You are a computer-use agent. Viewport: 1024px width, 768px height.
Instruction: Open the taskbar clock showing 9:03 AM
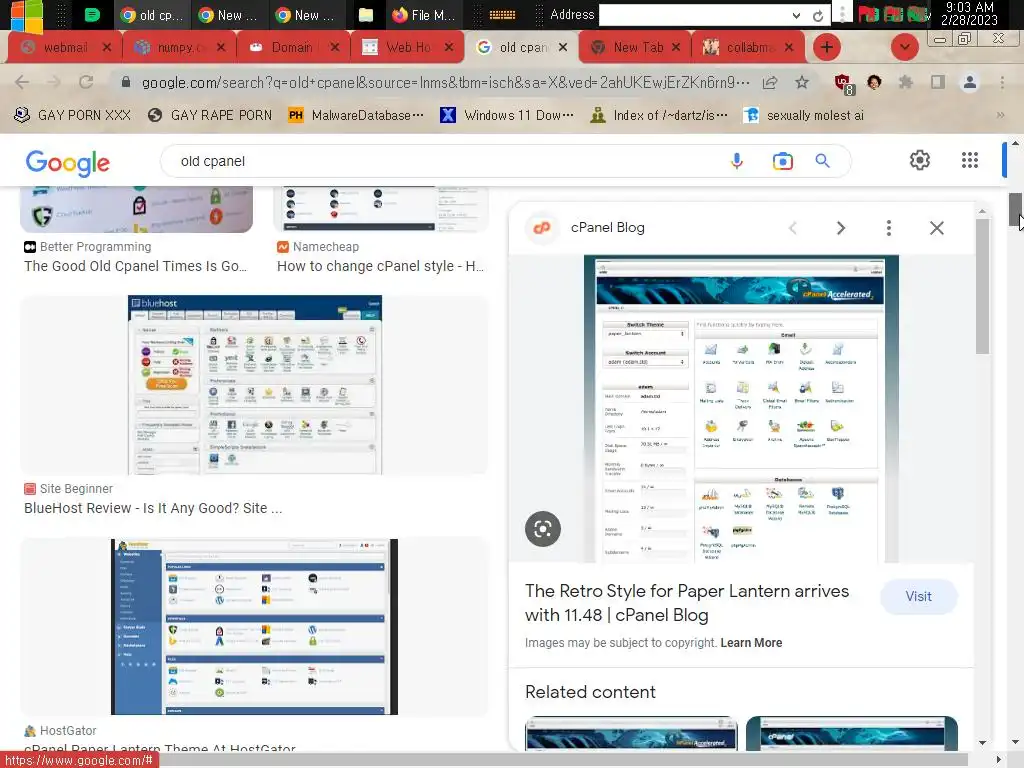tap(969, 14)
